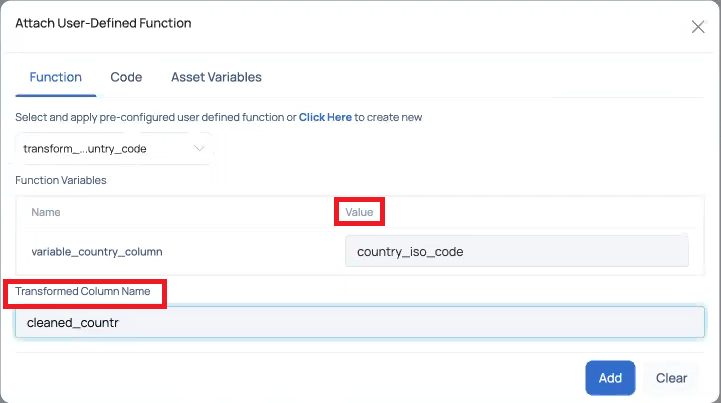The height and width of the screenshot is (403, 721).
Task: Open the transform_...untry_code function dropdown
Action: 114,149
